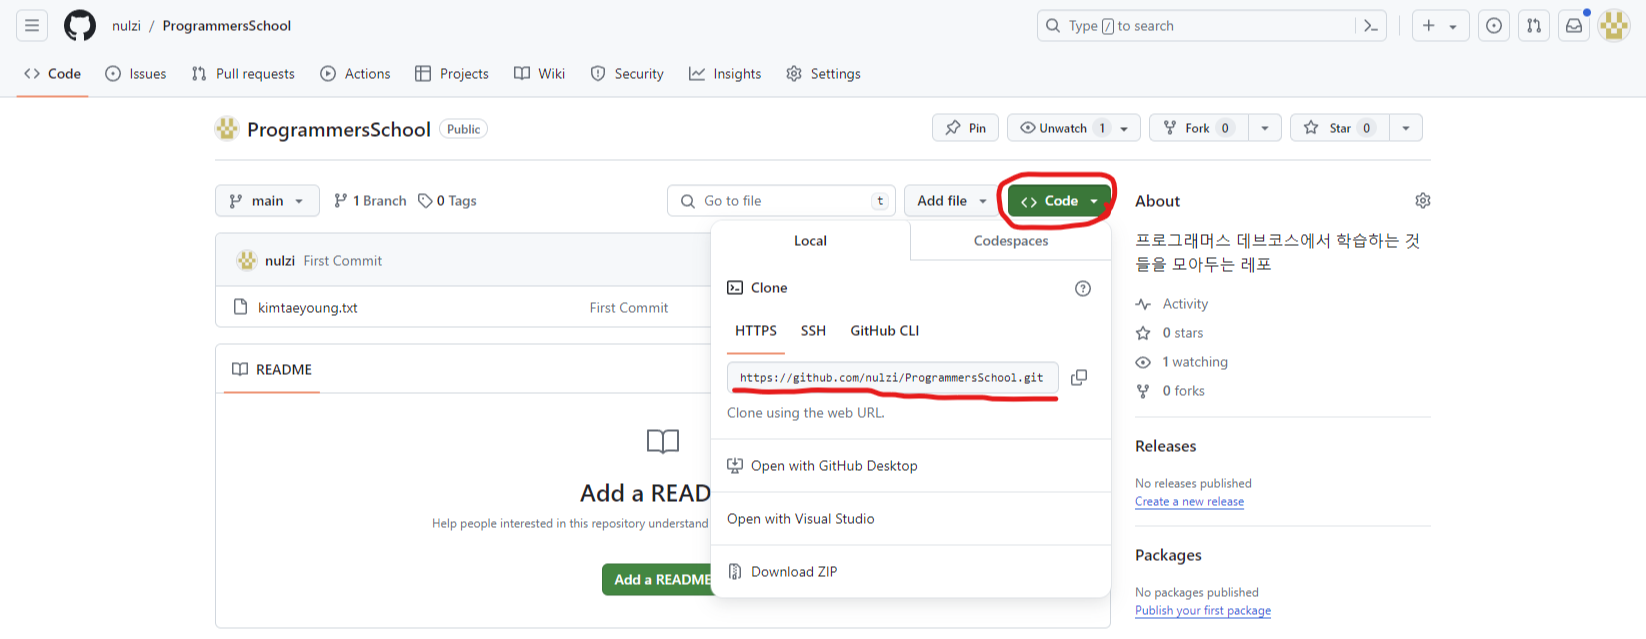Screen dimensions: 1646x639
Task: Open the repository Settings tab
Action: (x=823, y=74)
